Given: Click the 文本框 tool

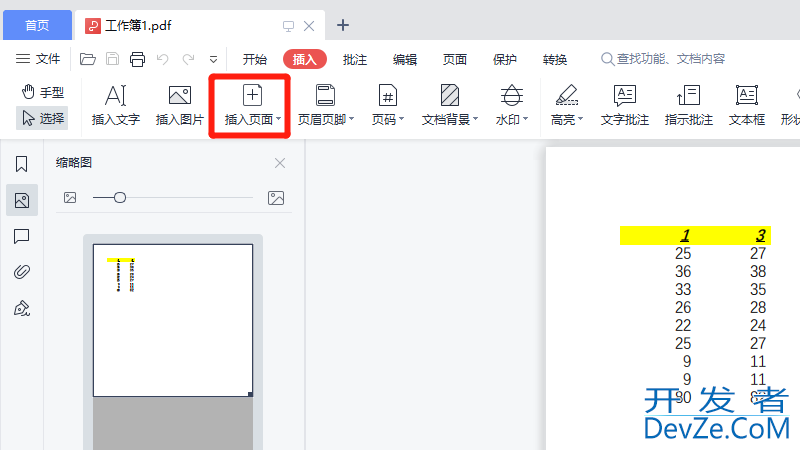Looking at the screenshot, I should click(x=746, y=106).
